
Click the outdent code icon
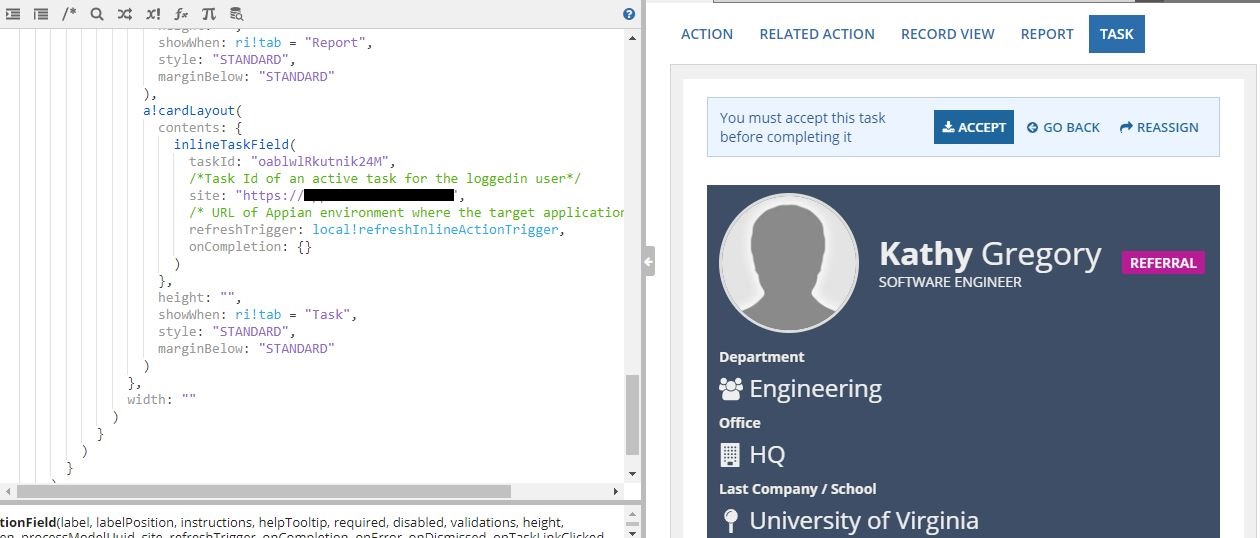[x=41, y=14]
